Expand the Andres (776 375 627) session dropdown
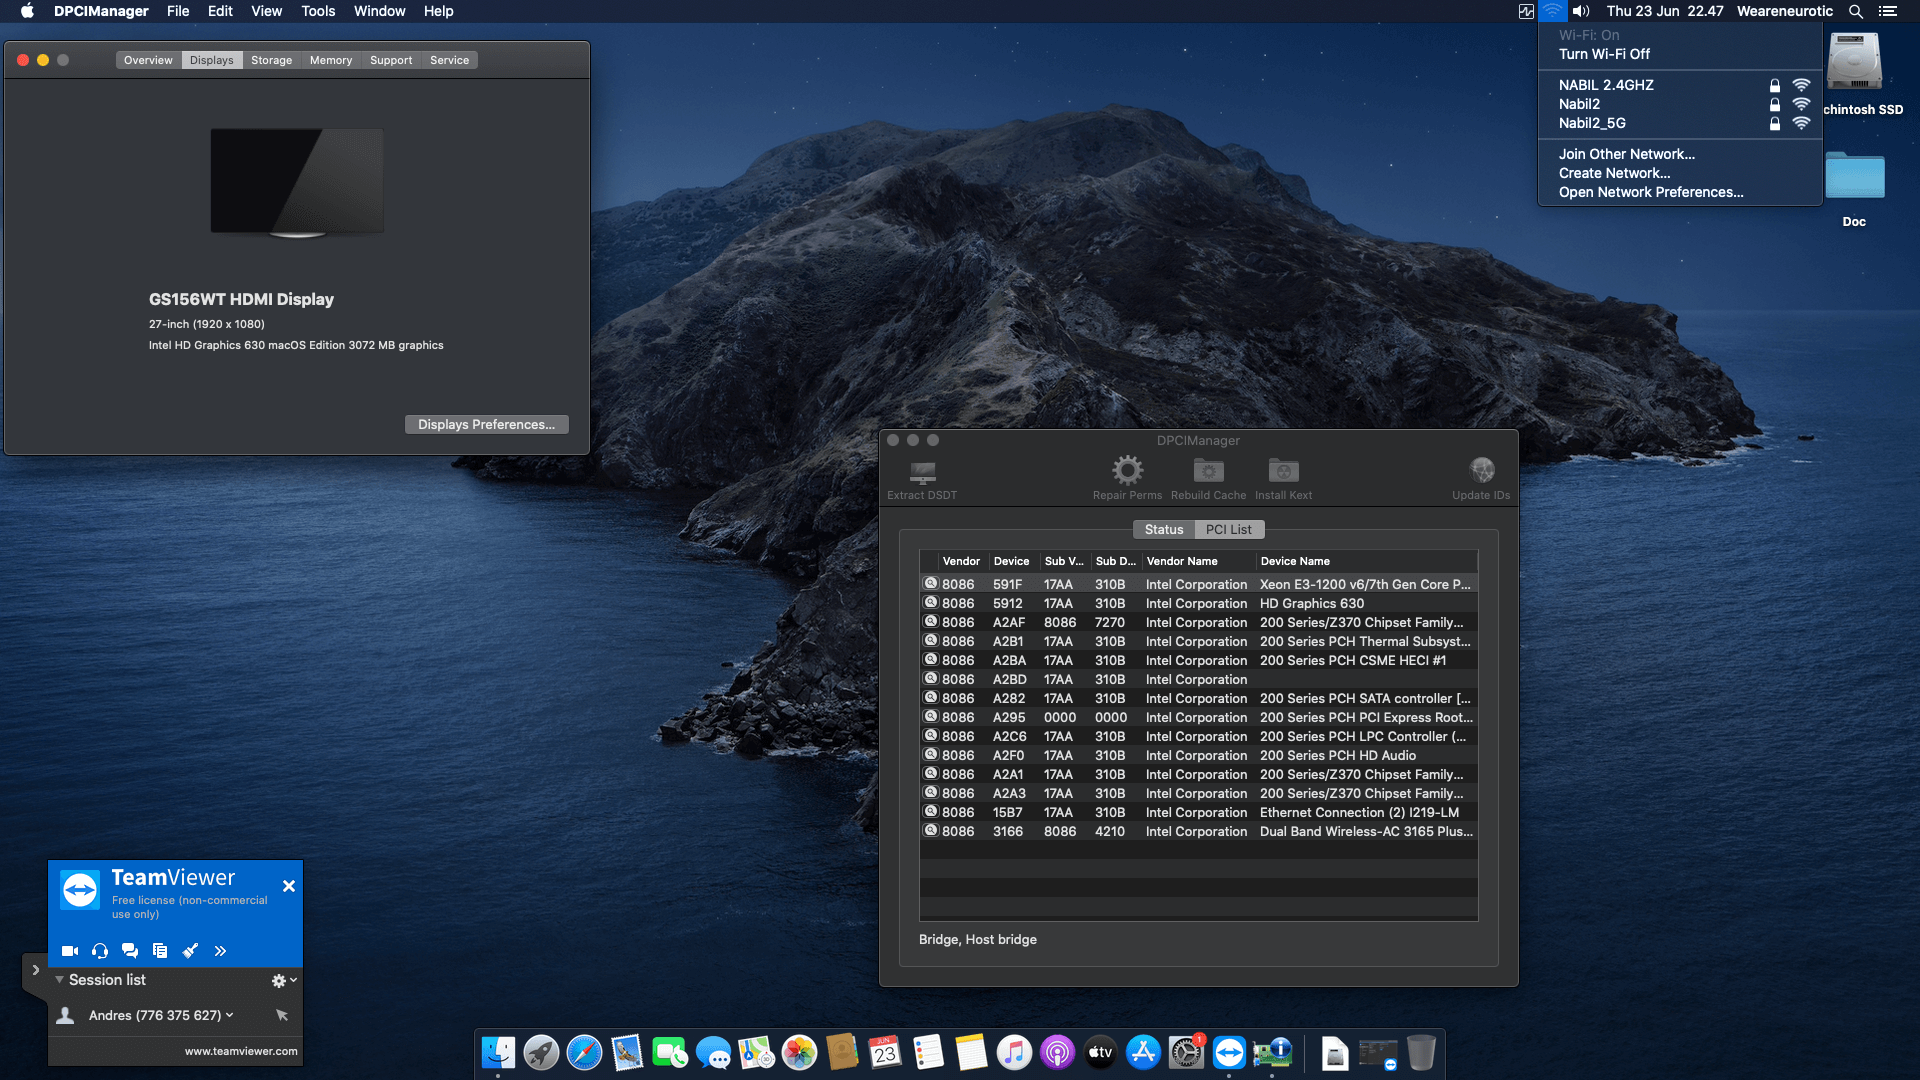The image size is (1920, 1080). [230, 1015]
